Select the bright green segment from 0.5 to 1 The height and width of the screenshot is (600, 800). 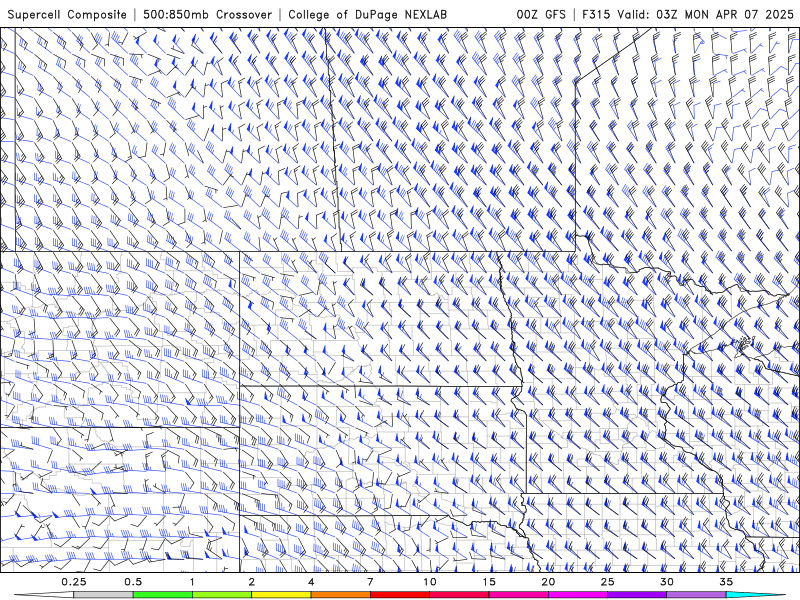(x=163, y=595)
